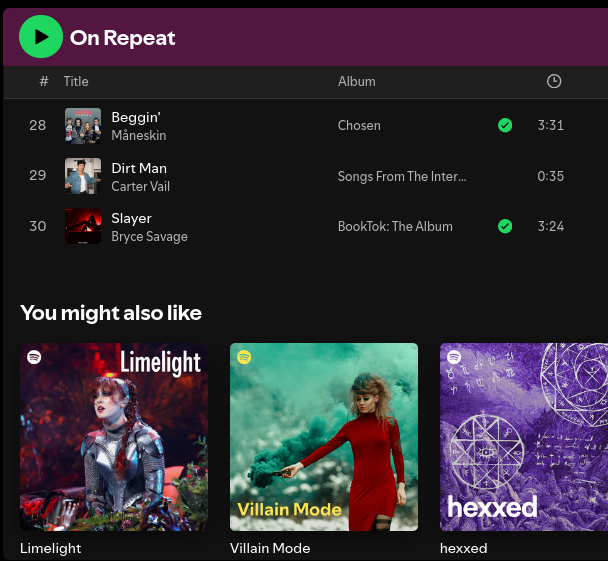Click the 0:35 duration
The width and height of the screenshot is (608, 561).
551,176
